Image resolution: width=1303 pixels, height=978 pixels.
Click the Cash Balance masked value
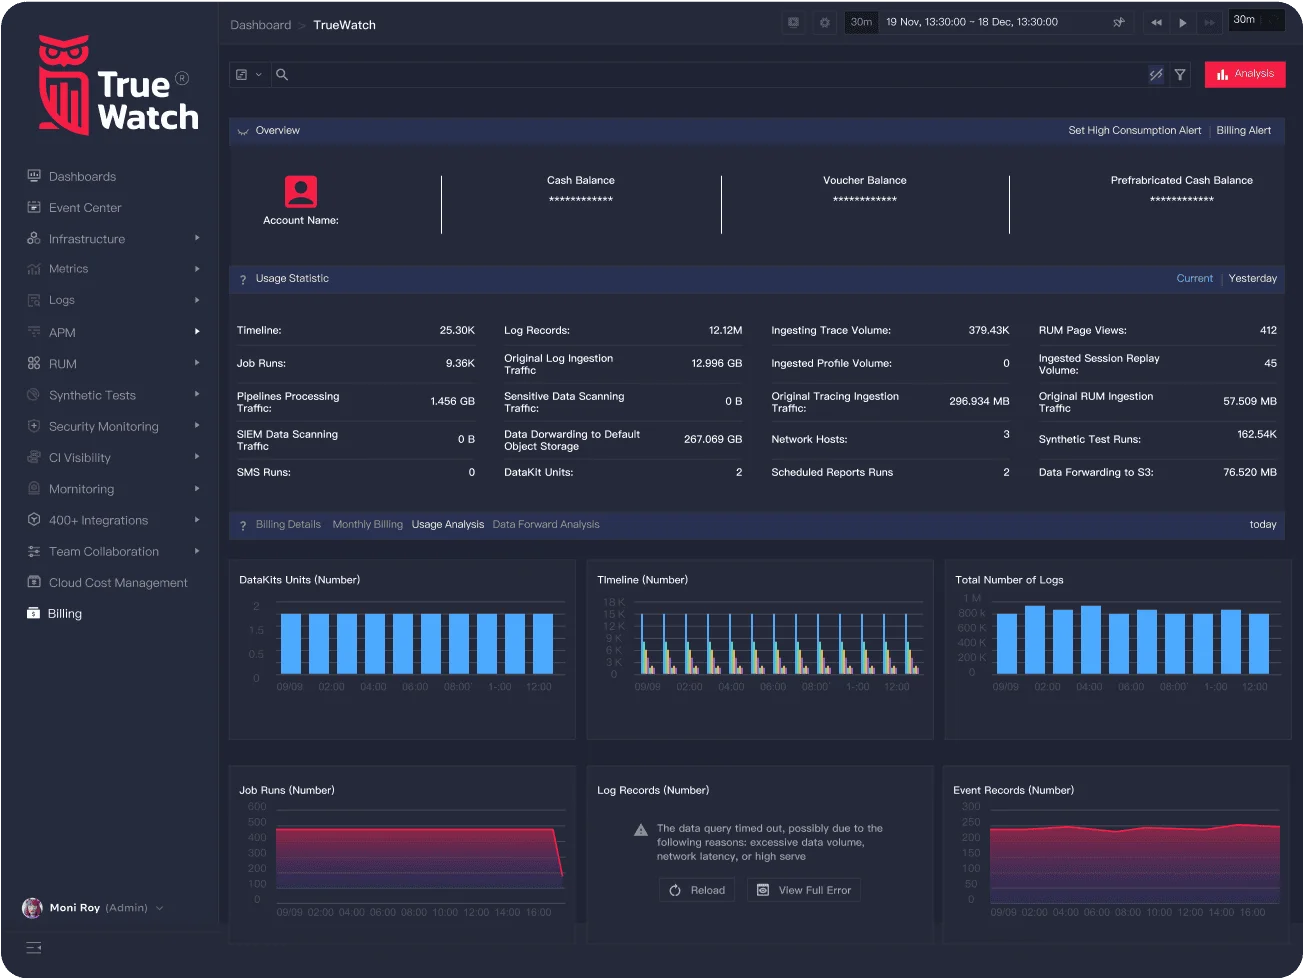[581, 199]
